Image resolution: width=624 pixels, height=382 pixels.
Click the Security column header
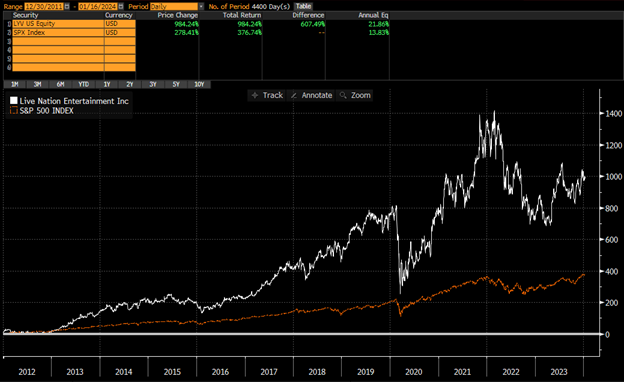point(25,15)
